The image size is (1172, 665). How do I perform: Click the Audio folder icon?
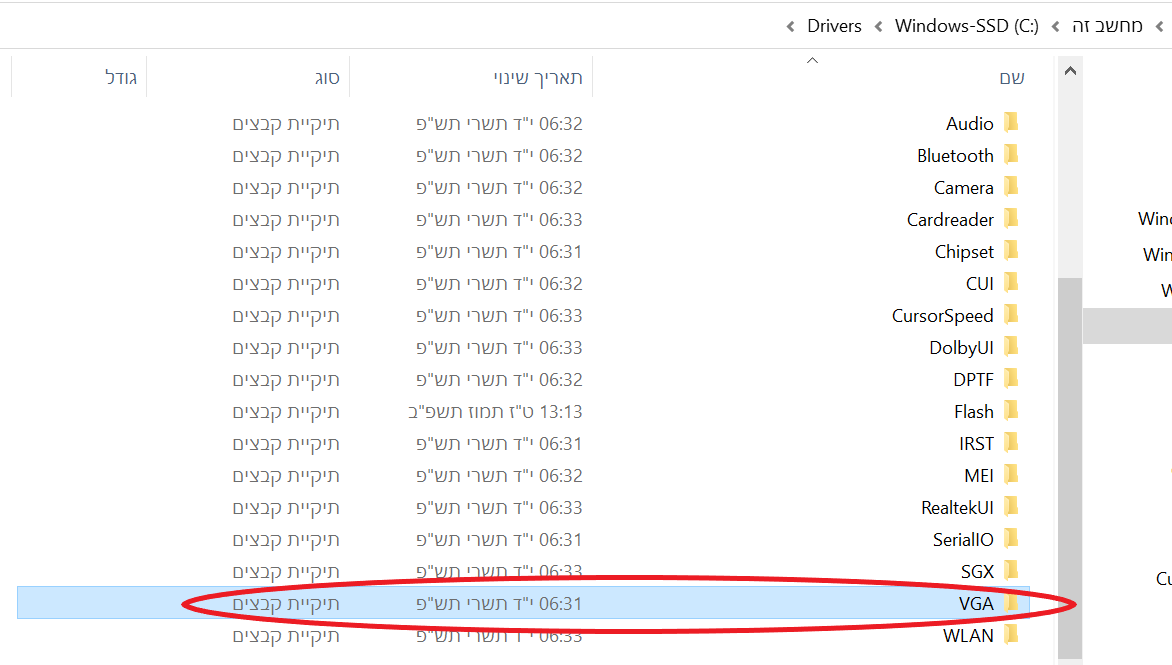pyautogui.click(x=1011, y=123)
